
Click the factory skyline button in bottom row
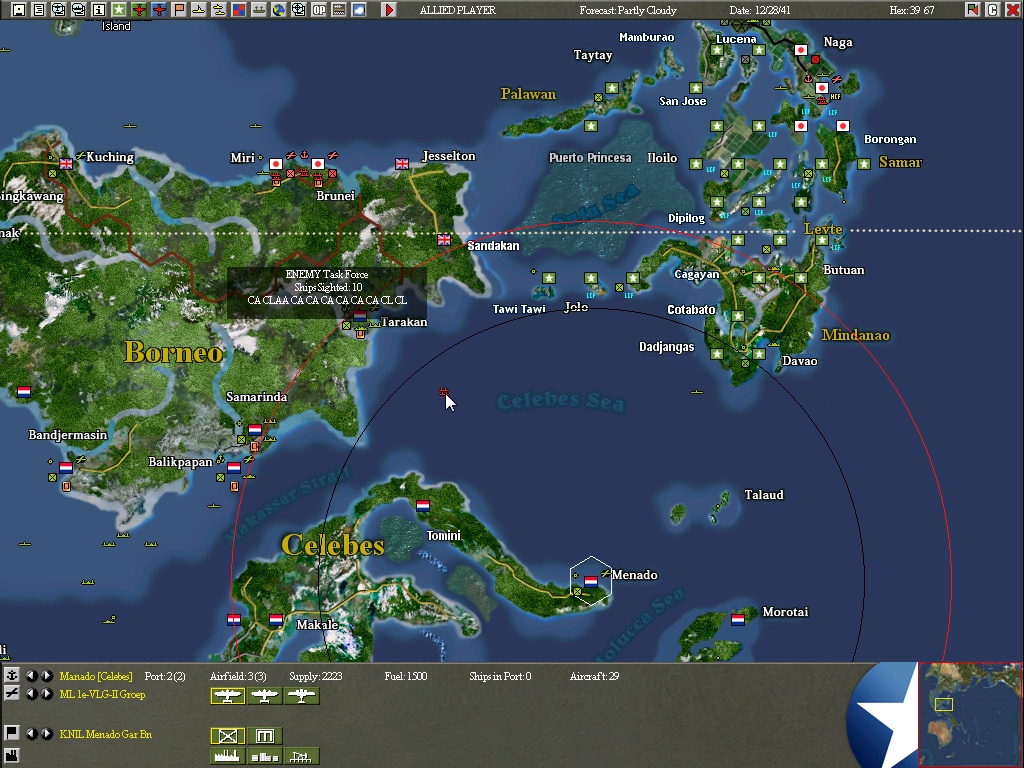coord(227,756)
